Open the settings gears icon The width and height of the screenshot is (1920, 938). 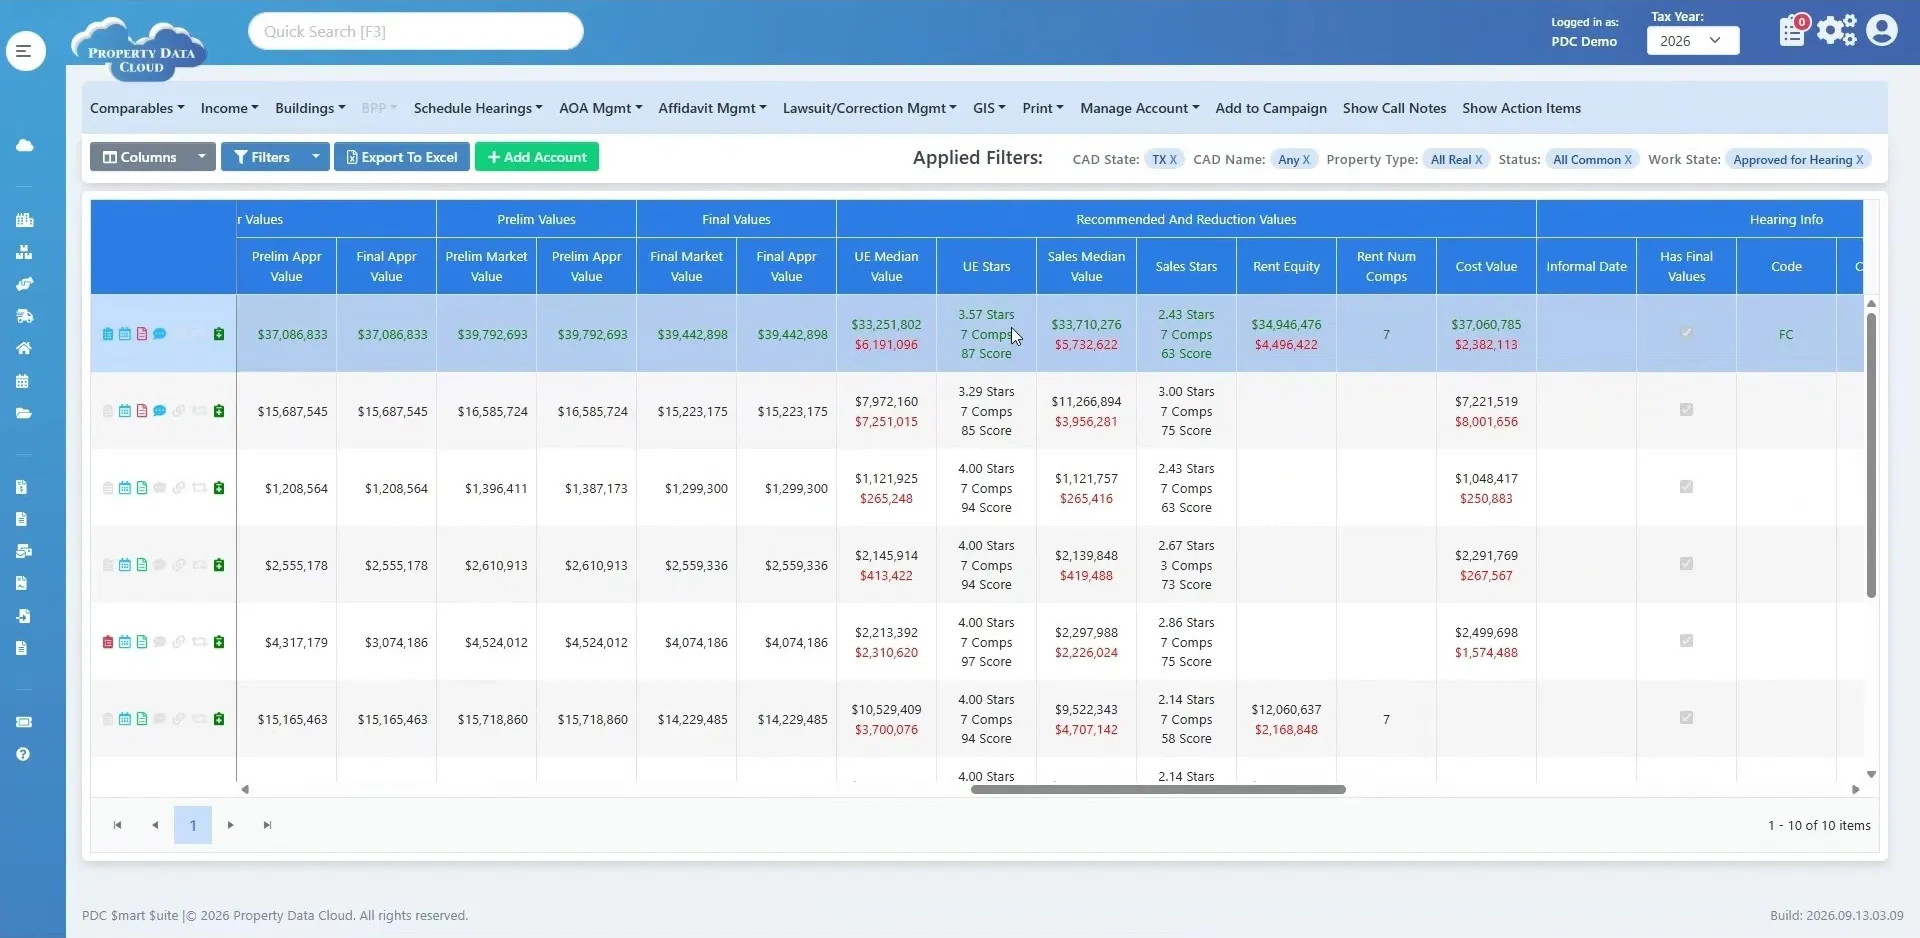coord(1837,30)
